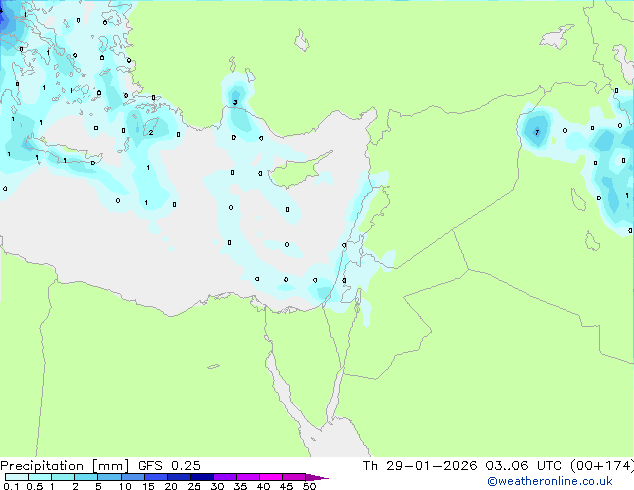The width and height of the screenshot is (634, 490).
Task: Click the 'Th 29-01-2026' date text
Action: (x=420, y=466)
